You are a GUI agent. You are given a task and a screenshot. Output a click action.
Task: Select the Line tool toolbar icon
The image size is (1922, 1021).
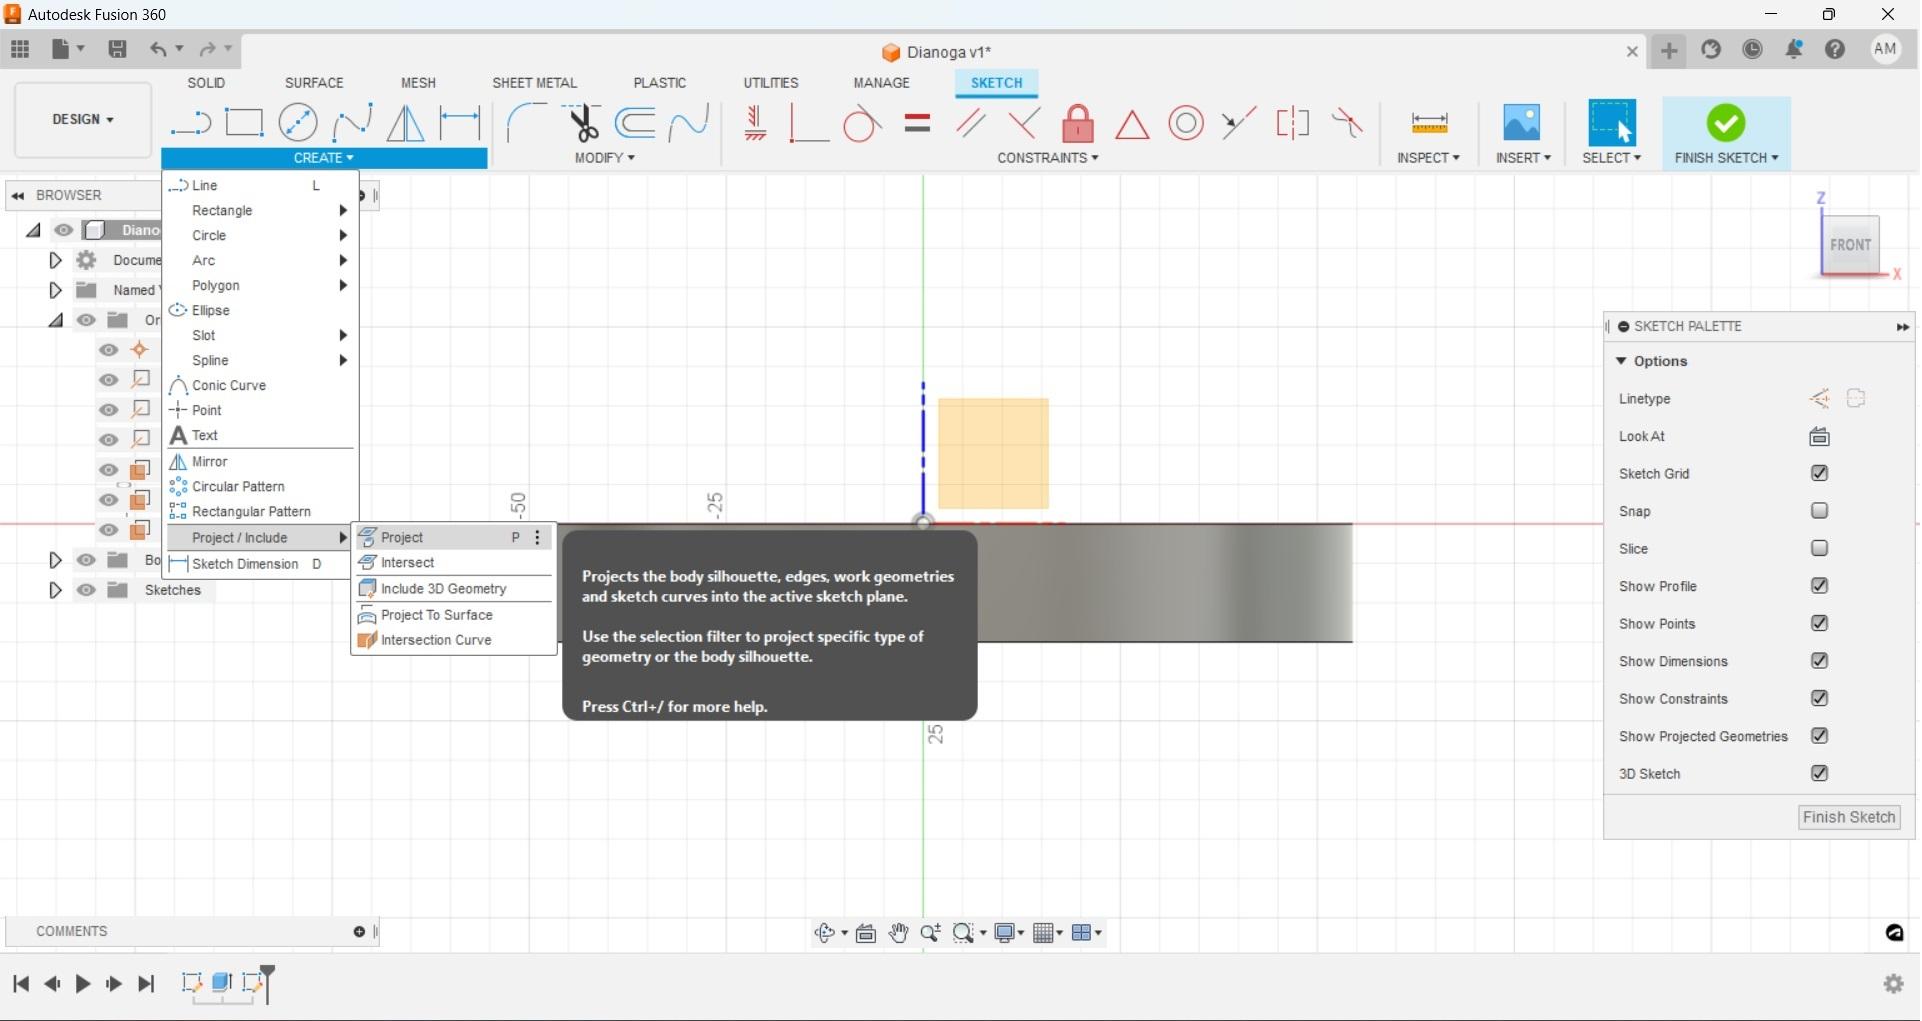tap(190, 123)
